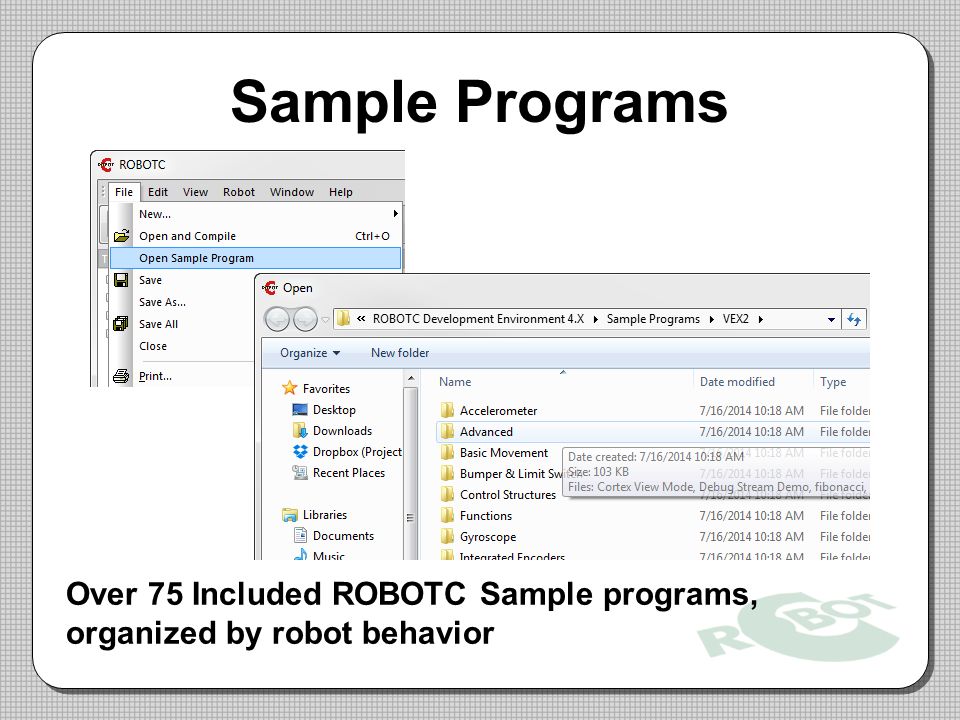This screenshot has height=720, width=960.
Task: Select Downloads in Favorites
Action: click(342, 430)
